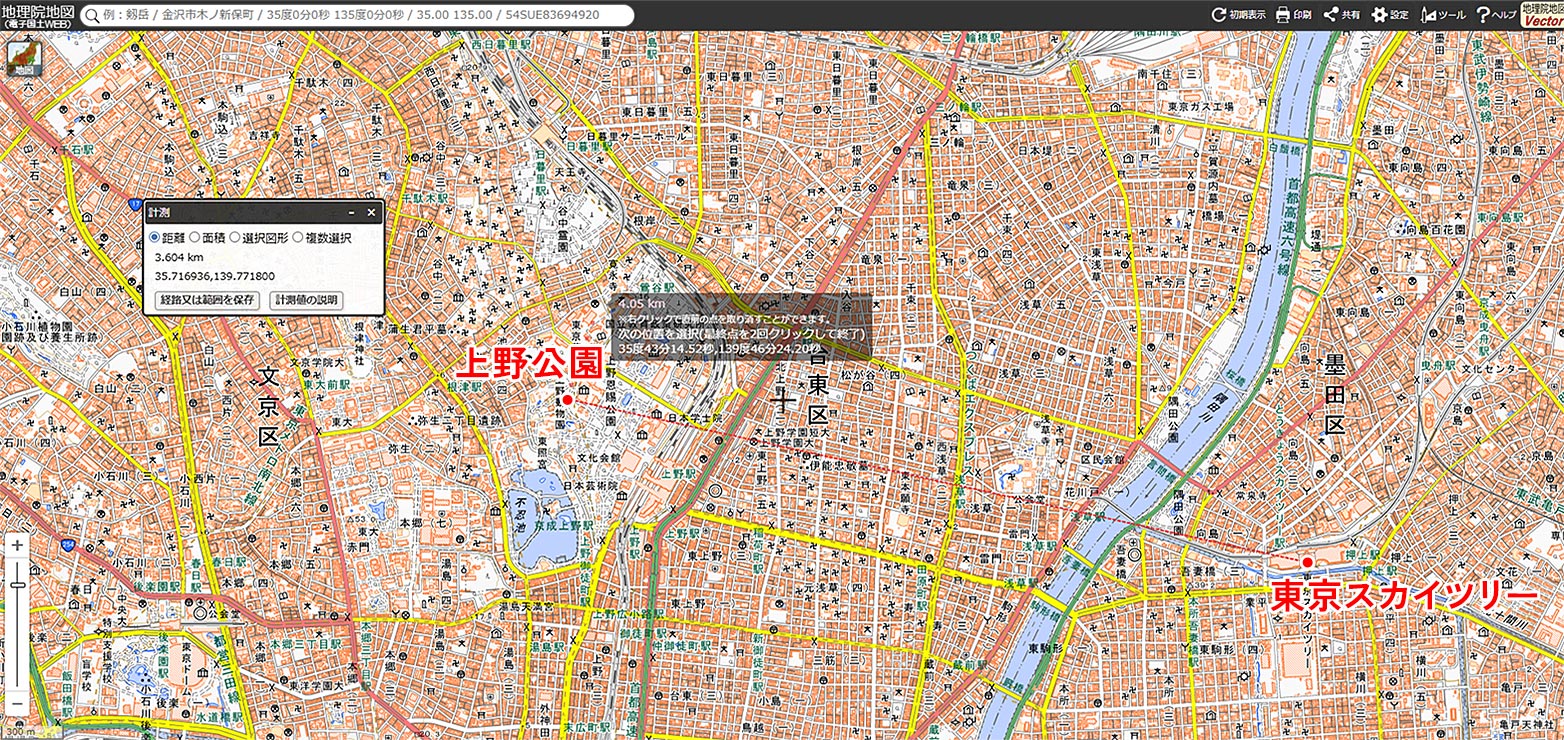Viewport: 1564px width, 740px height.
Task: Choose the 選択図形 radio option
Action: (235, 238)
